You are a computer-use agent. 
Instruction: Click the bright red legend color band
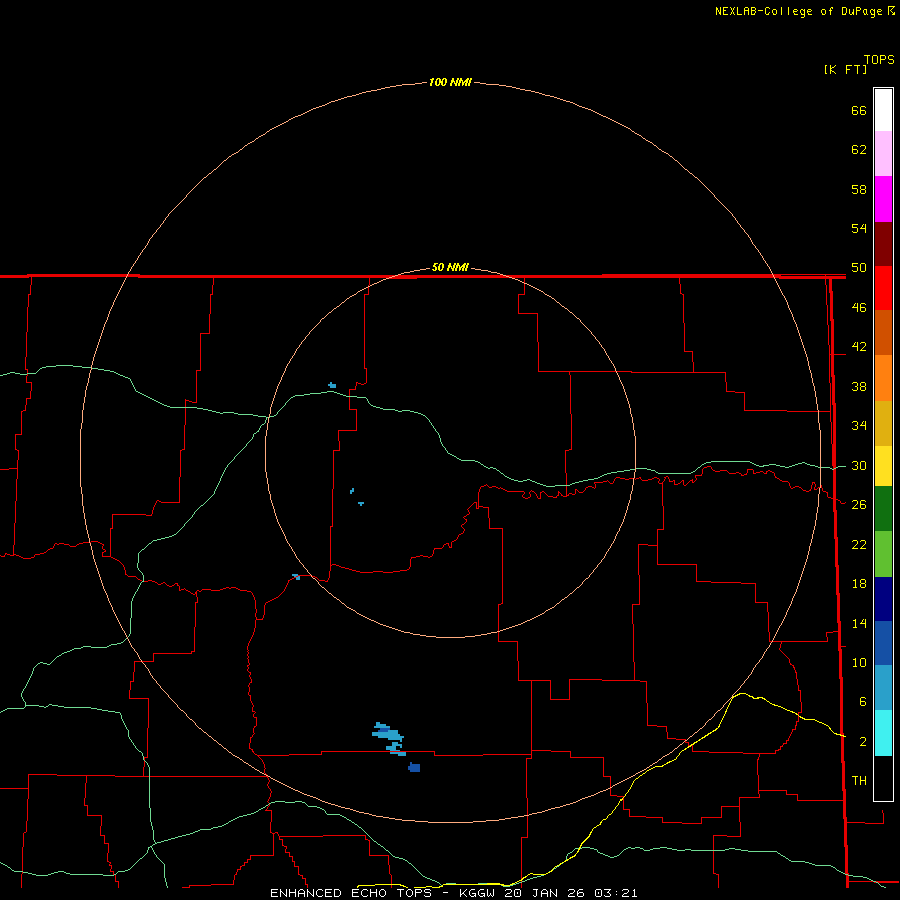coord(883,288)
